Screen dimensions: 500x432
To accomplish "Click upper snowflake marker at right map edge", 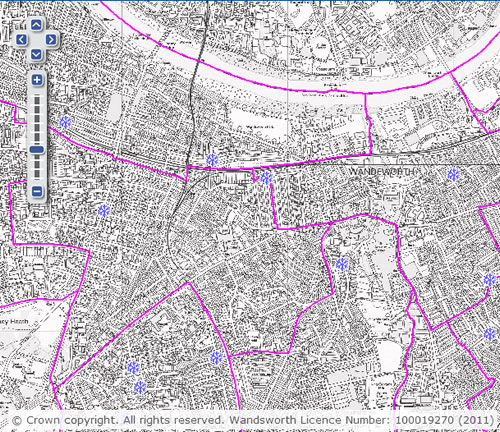I will (490, 280).
